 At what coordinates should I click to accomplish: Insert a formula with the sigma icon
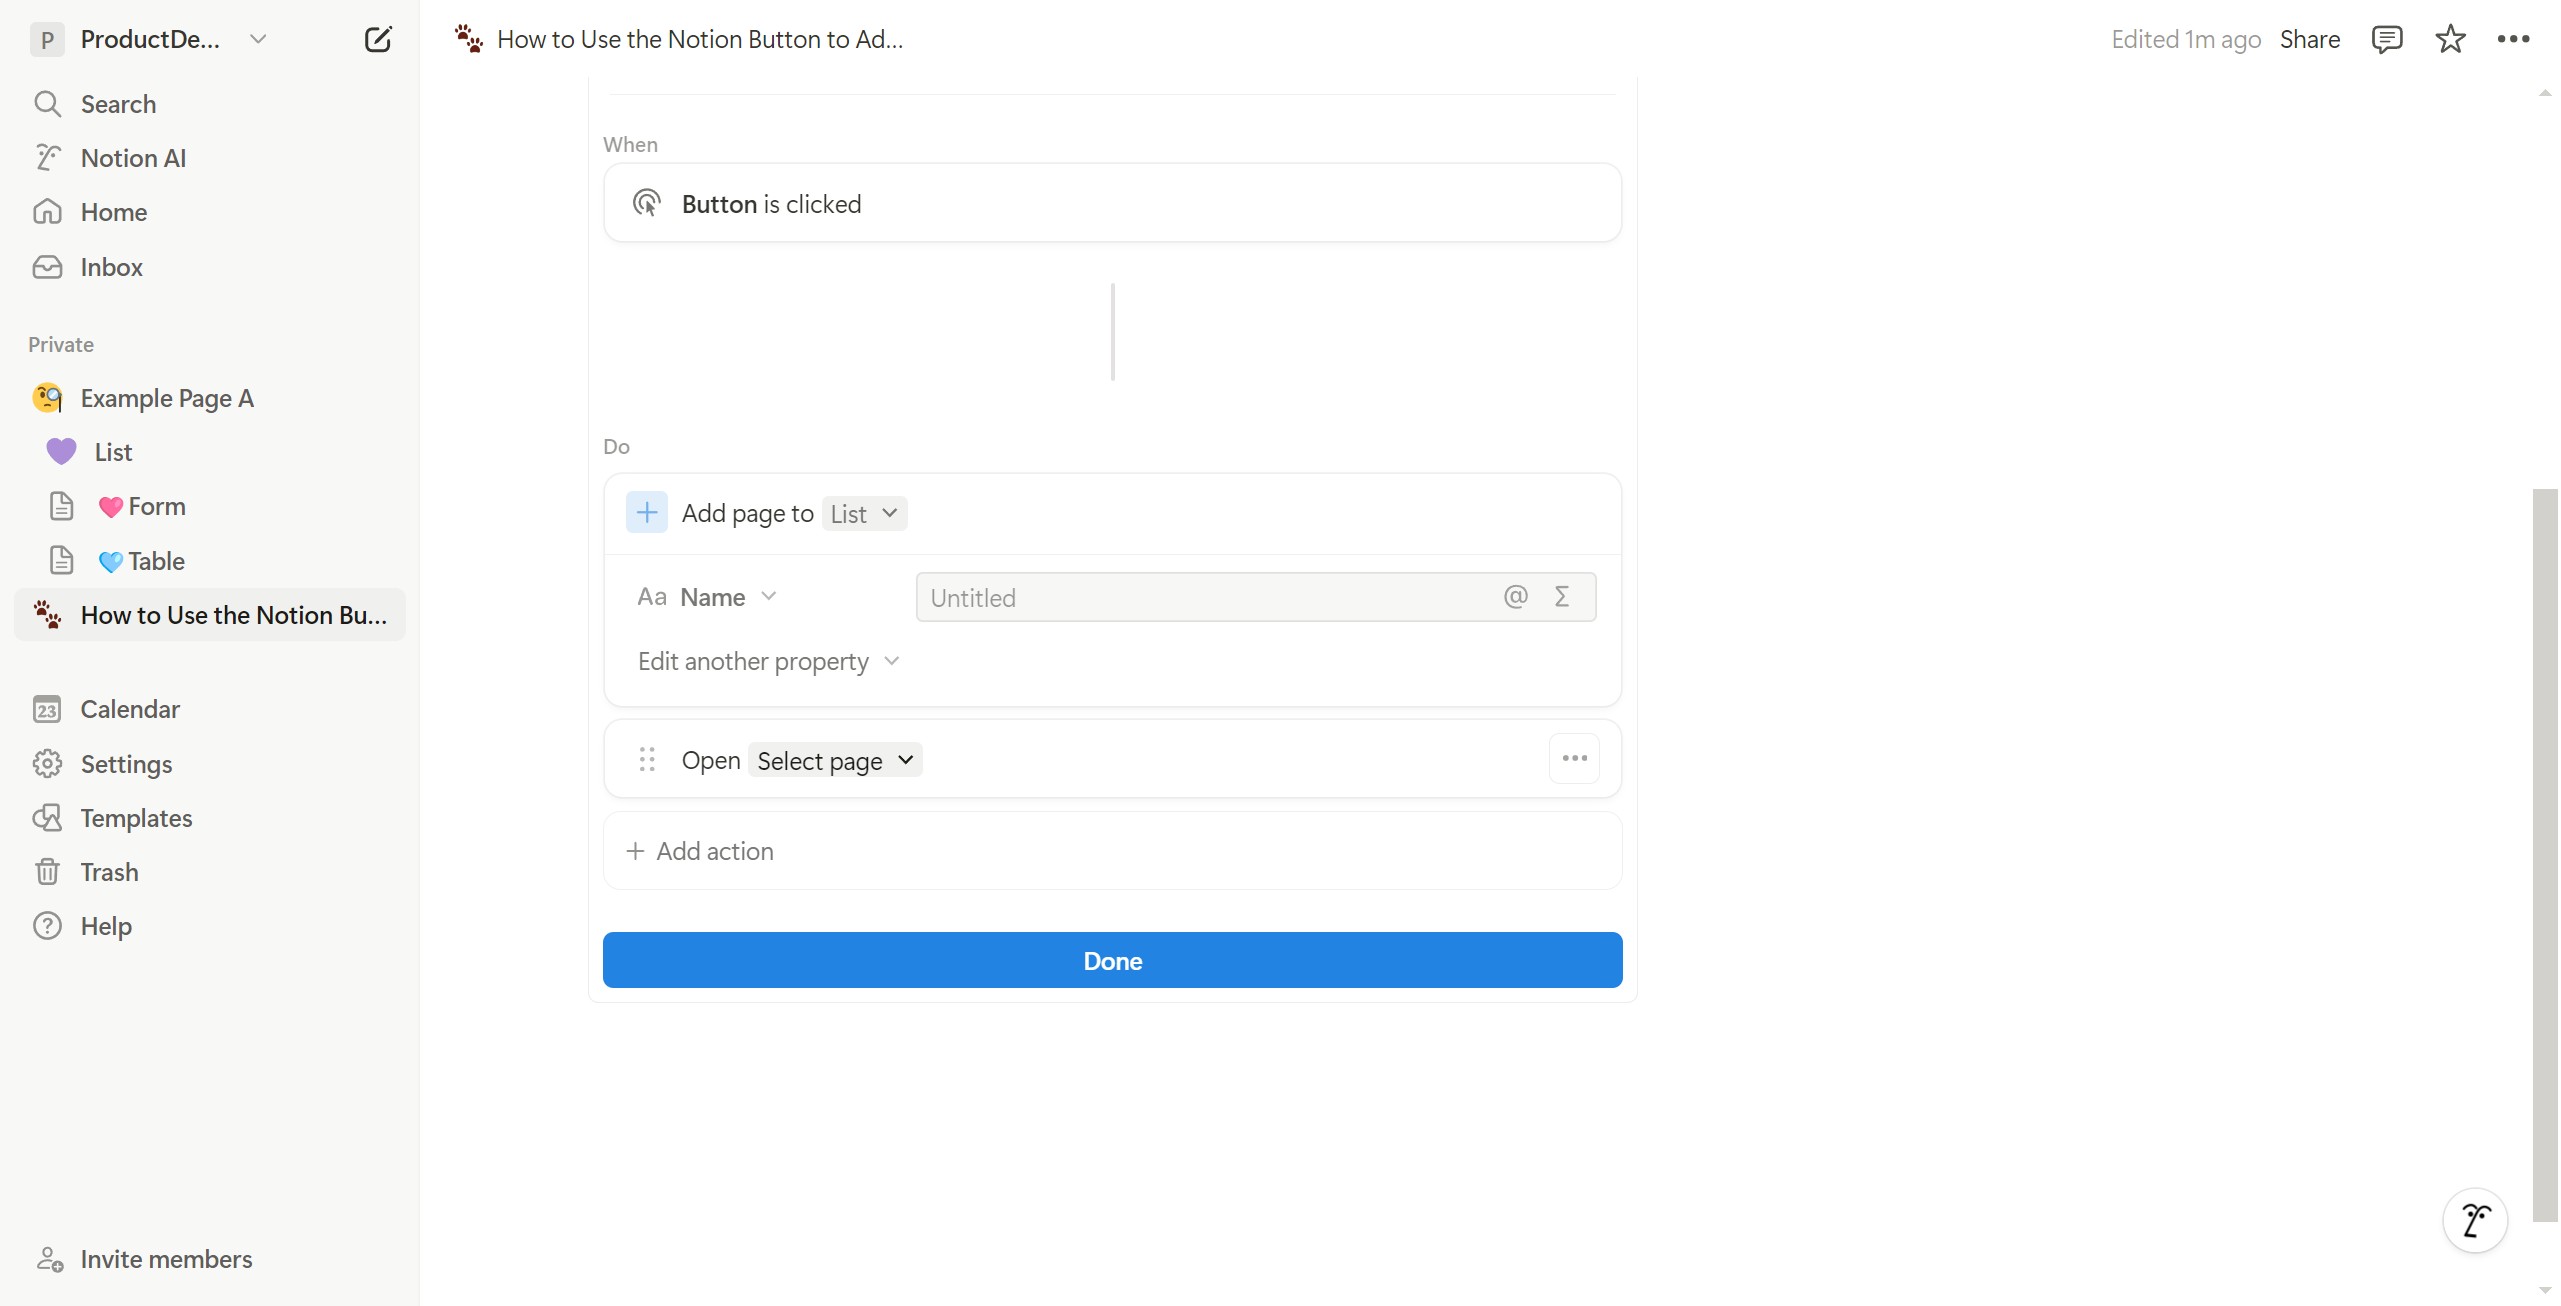pyautogui.click(x=1562, y=597)
